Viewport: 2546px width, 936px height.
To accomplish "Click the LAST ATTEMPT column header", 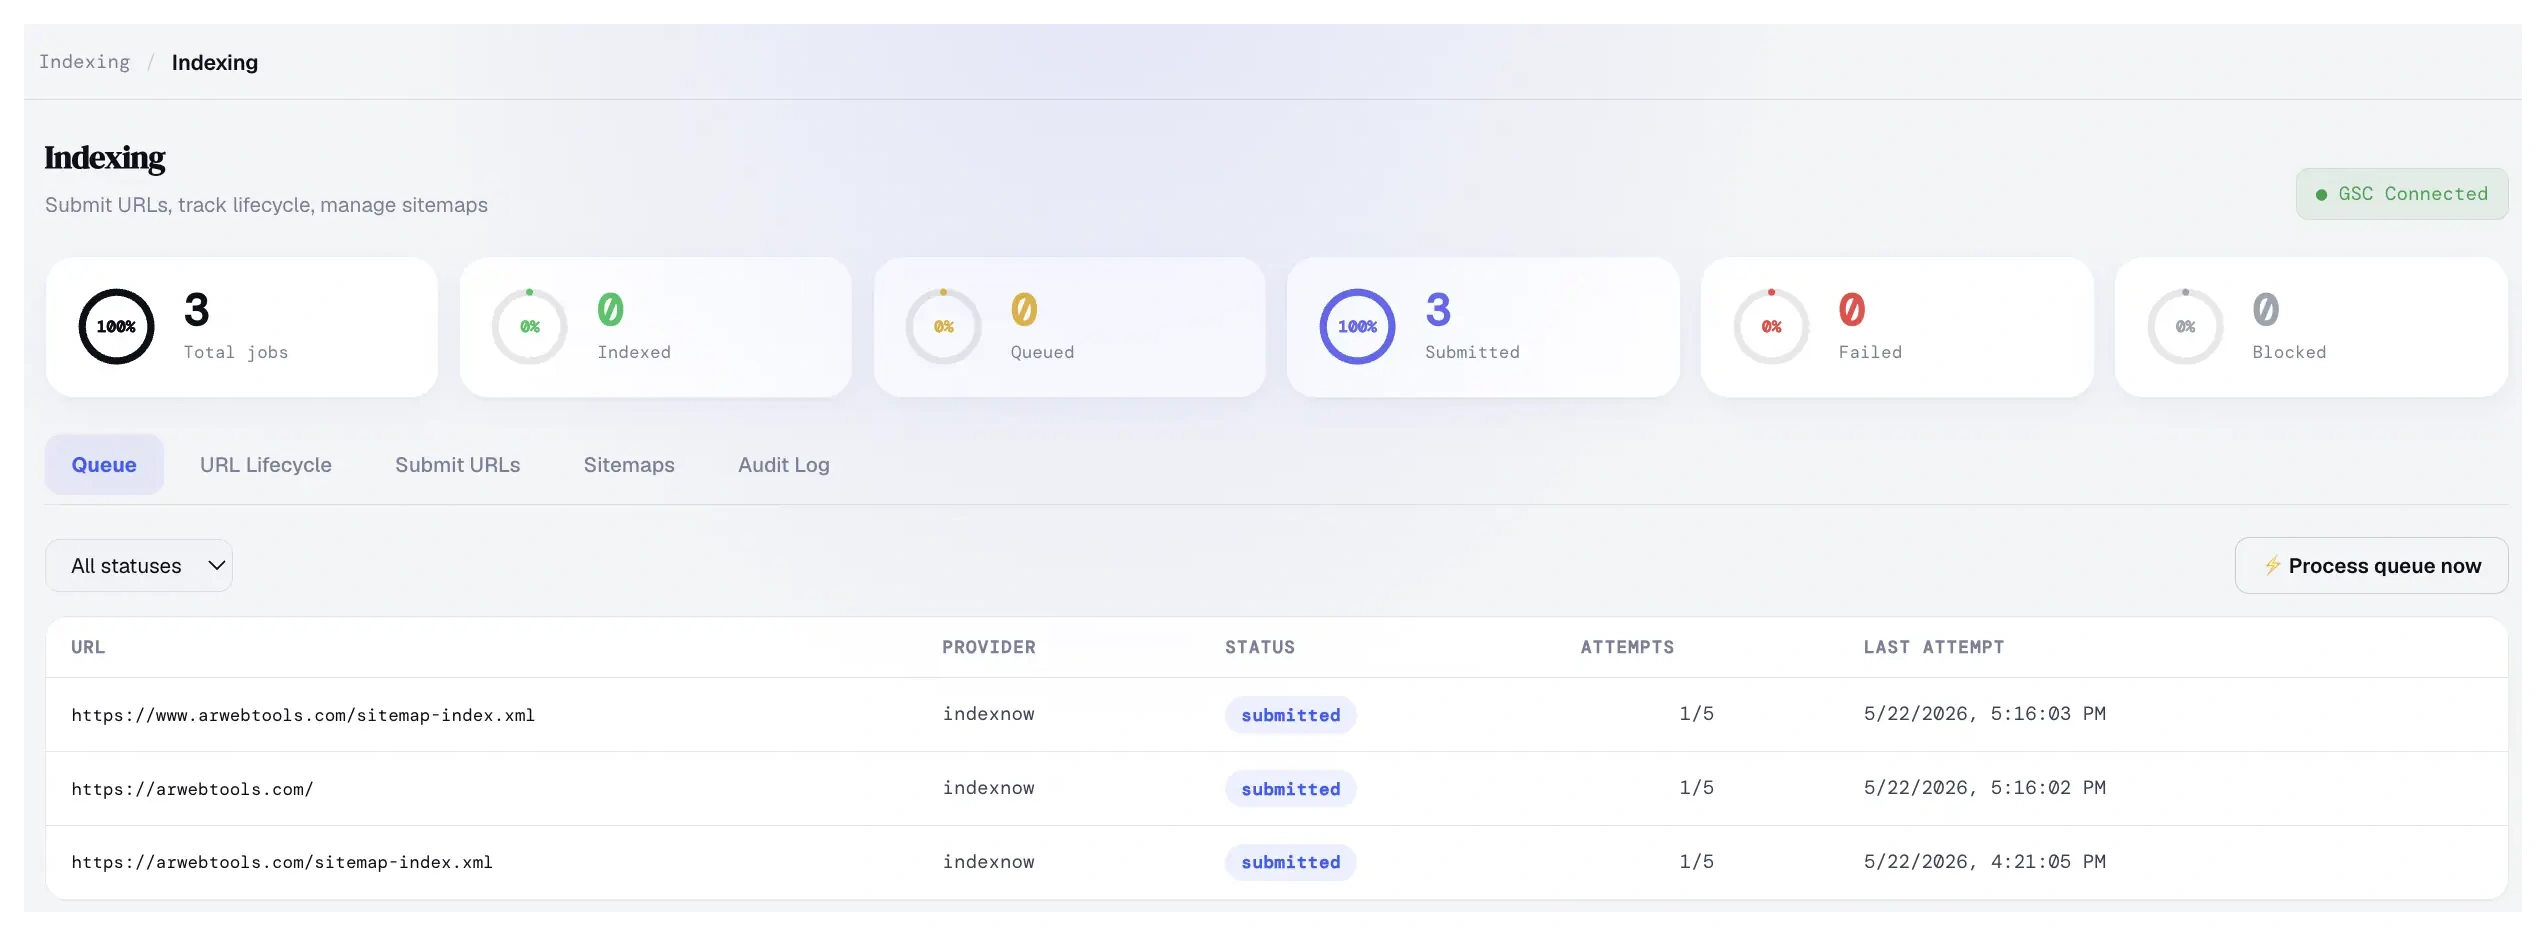I will click(1934, 647).
